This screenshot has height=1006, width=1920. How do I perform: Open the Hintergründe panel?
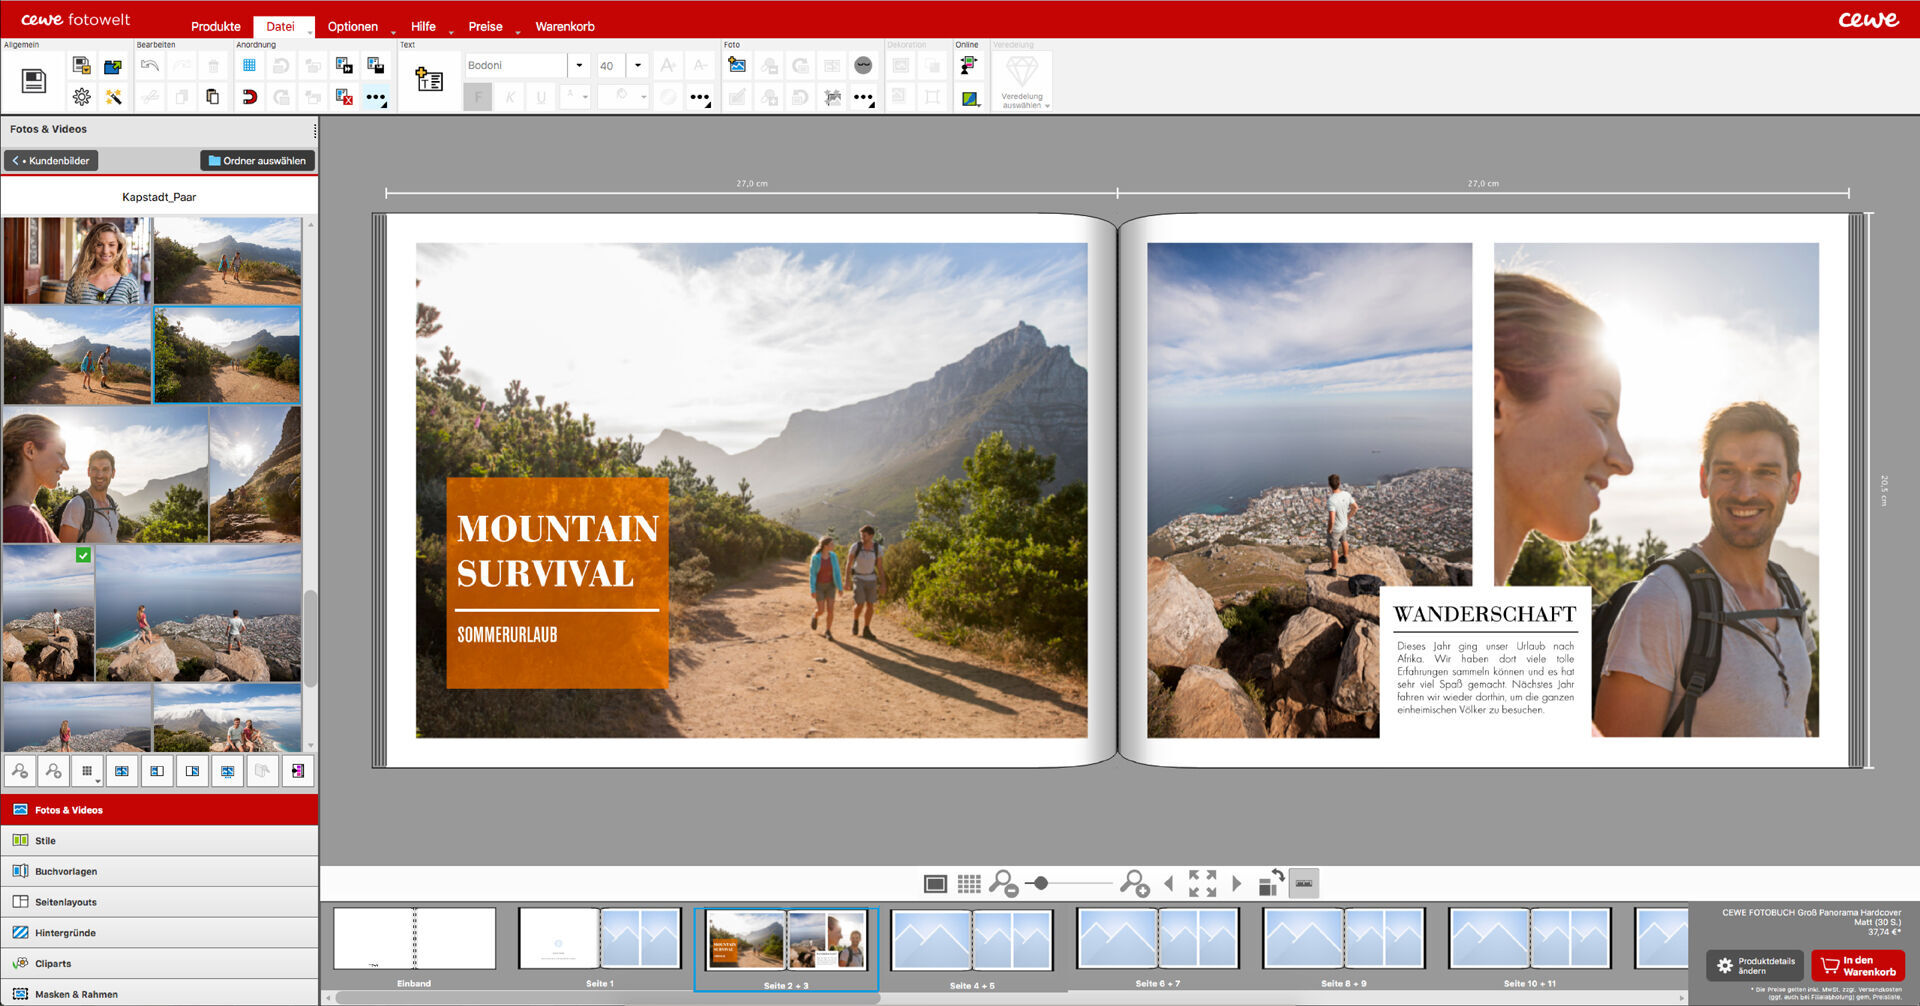tap(160, 932)
